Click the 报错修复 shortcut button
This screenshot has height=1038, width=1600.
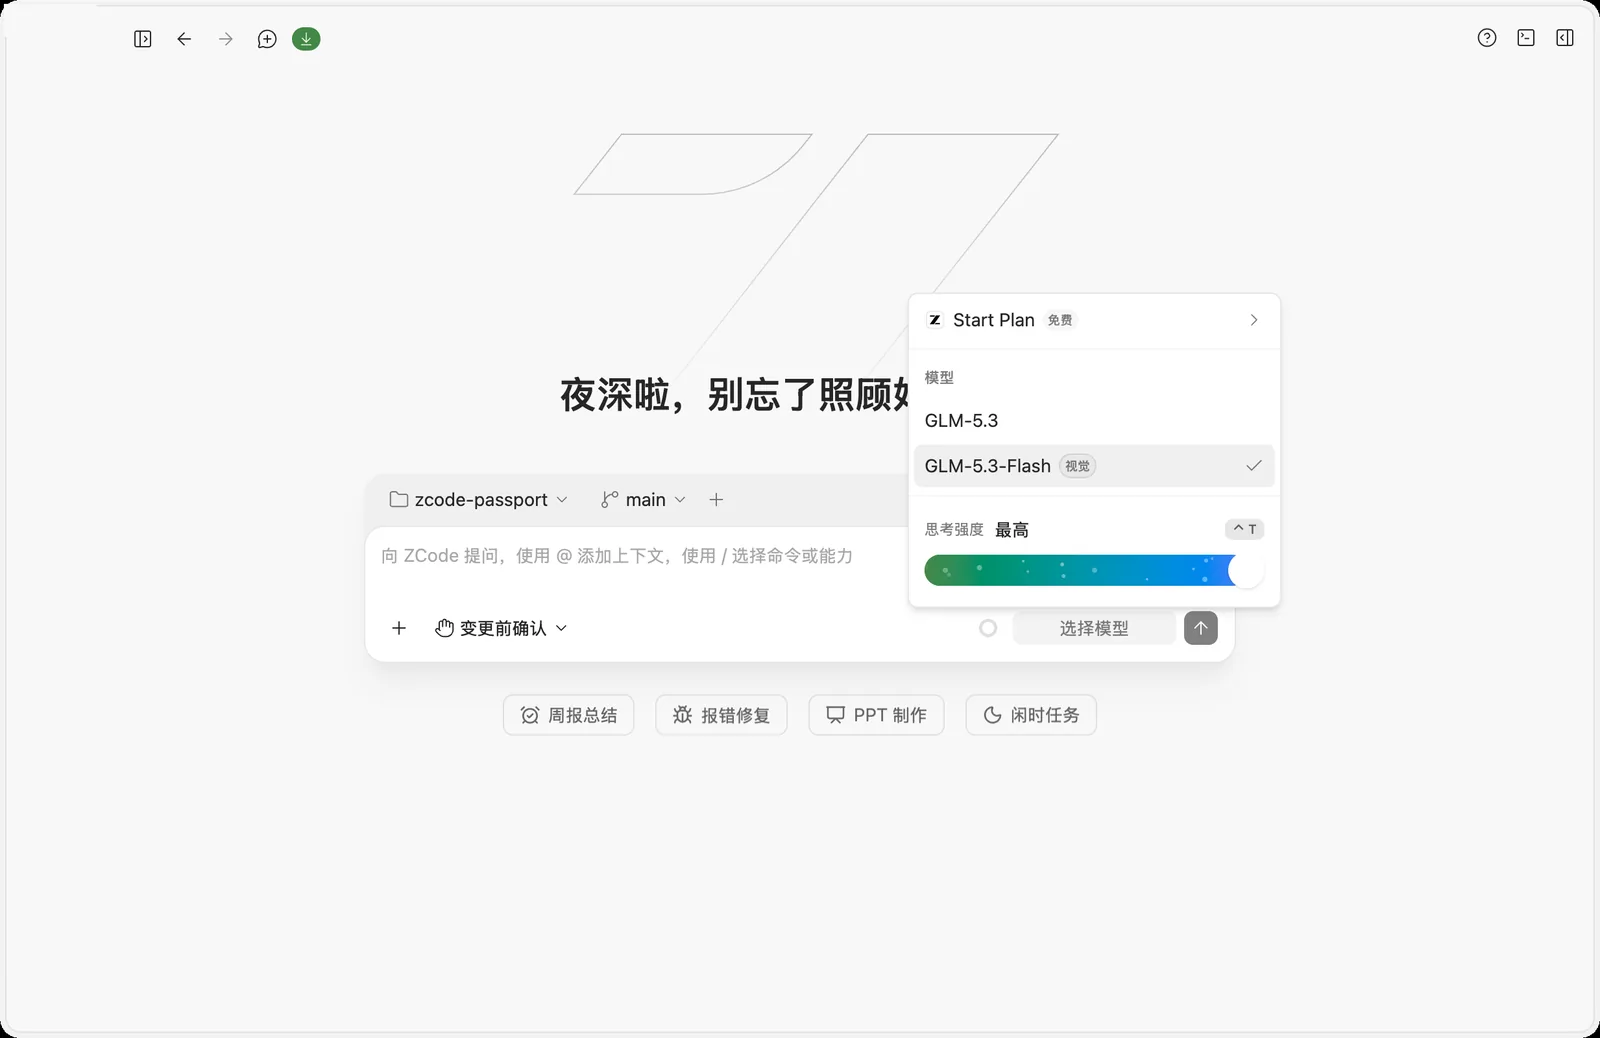pyautogui.click(x=721, y=715)
